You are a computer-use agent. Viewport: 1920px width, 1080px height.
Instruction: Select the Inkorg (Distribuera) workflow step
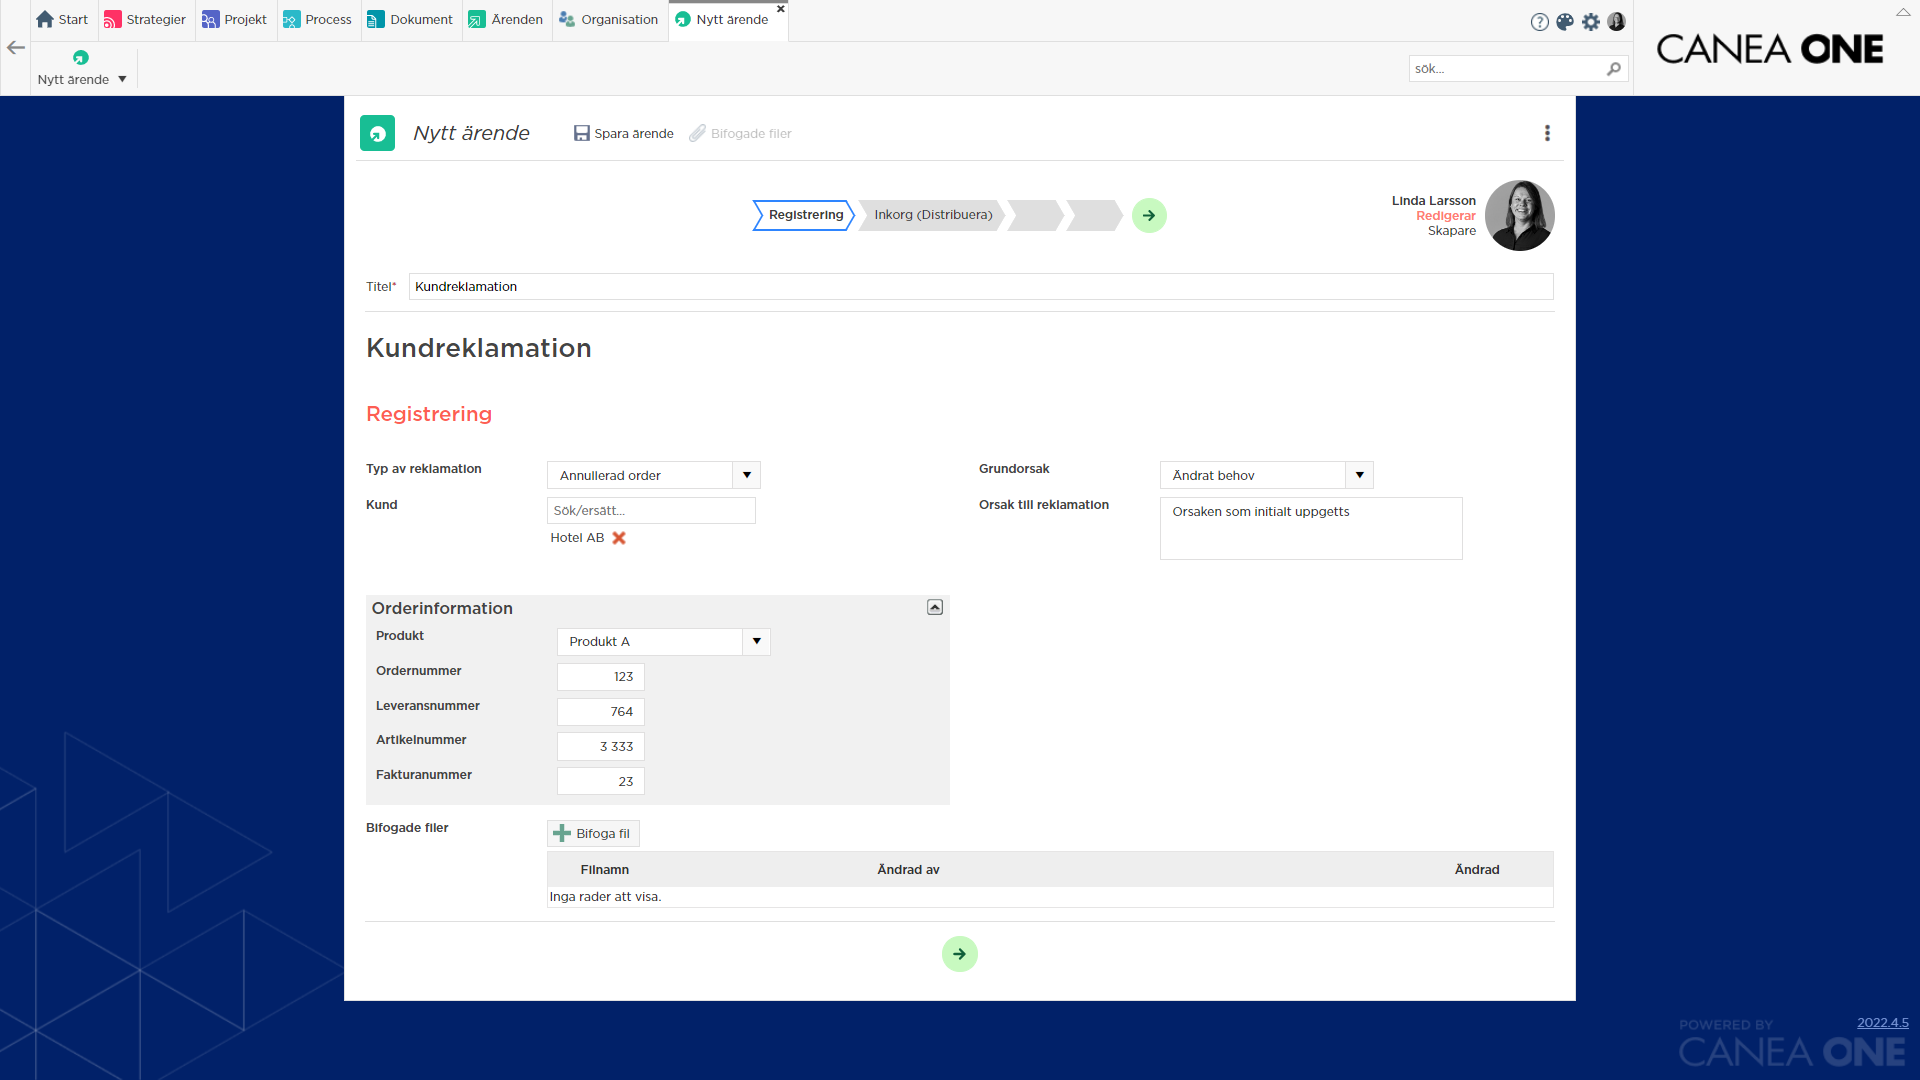click(x=933, y=215)
